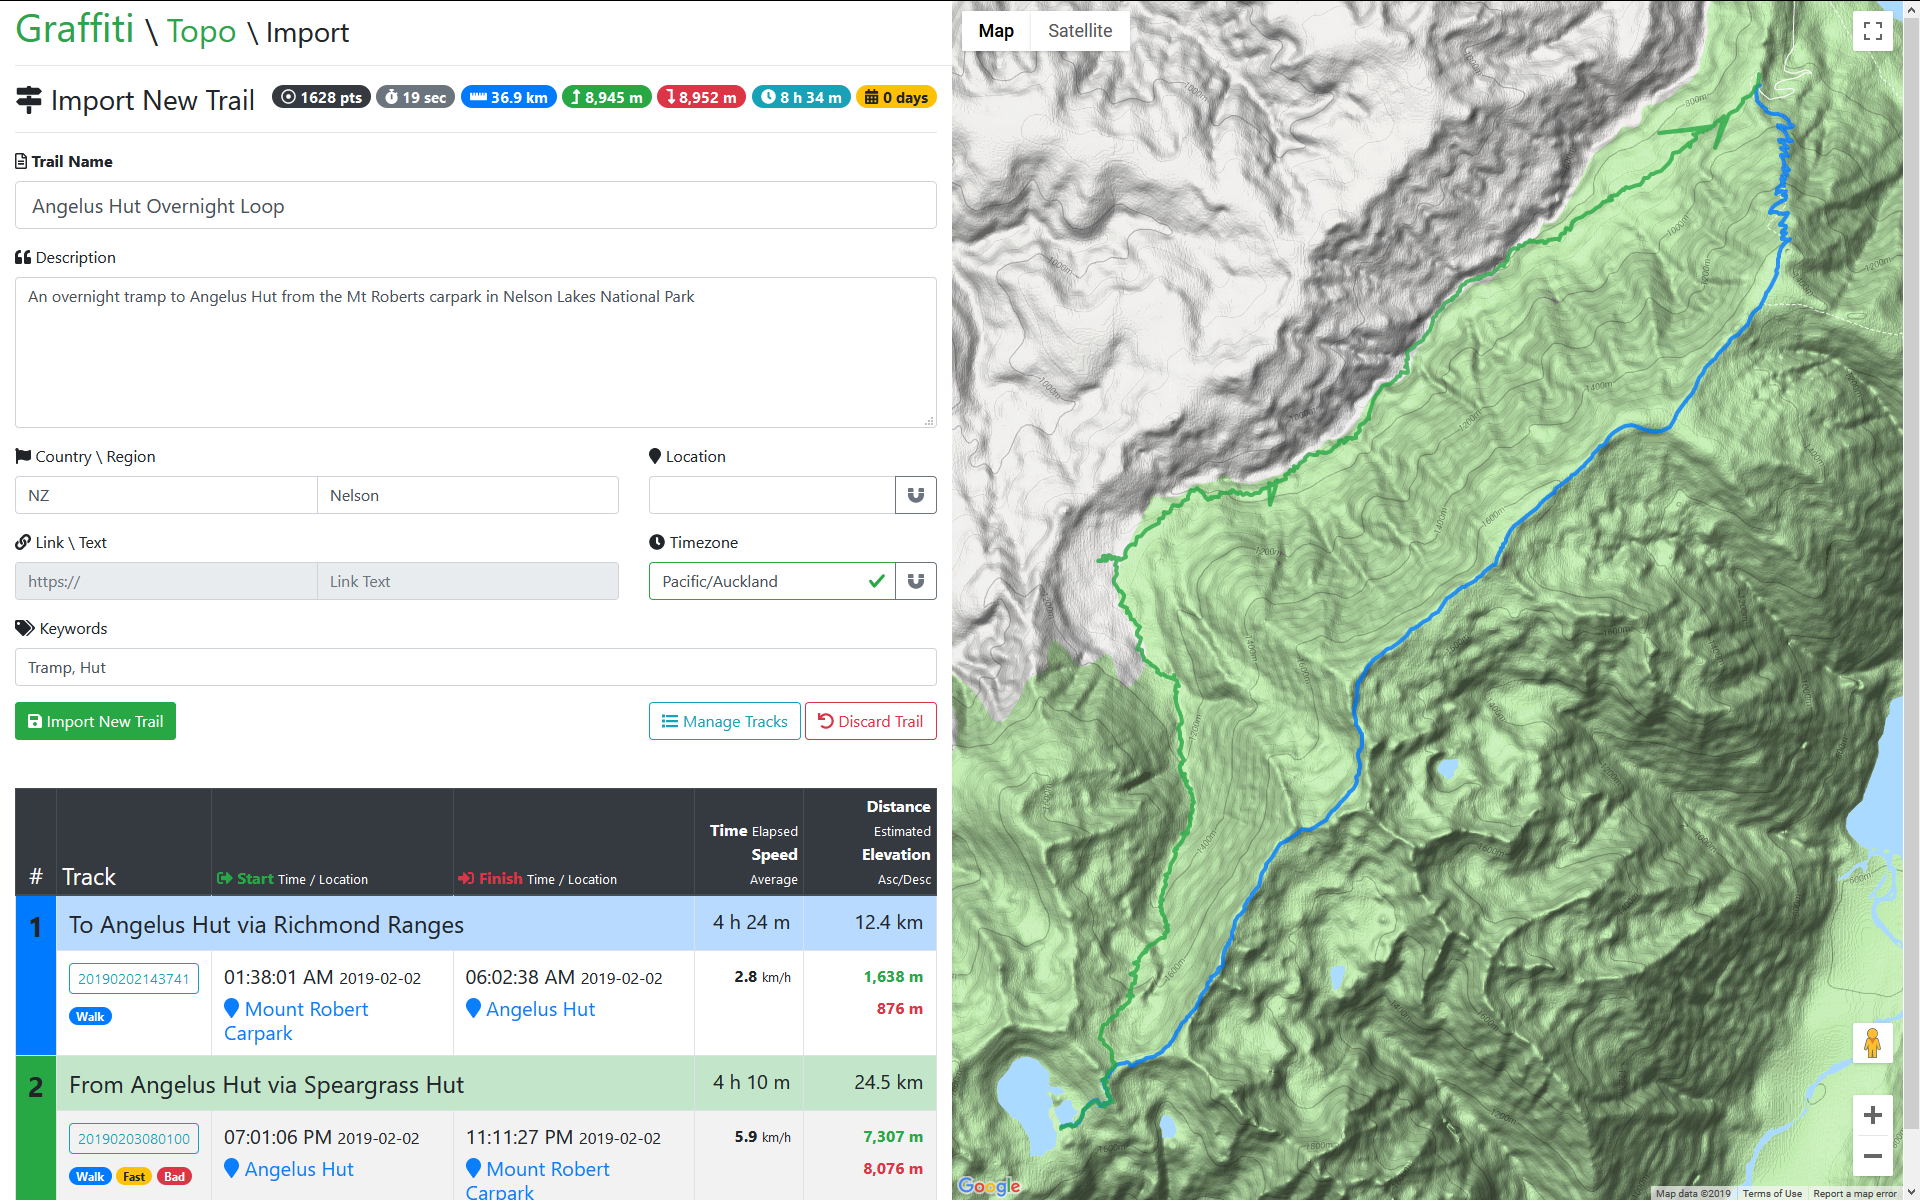Open track ID 20190202143741 selector
This screenshot has width=1920, height=1200.
(x=134, y=978)
